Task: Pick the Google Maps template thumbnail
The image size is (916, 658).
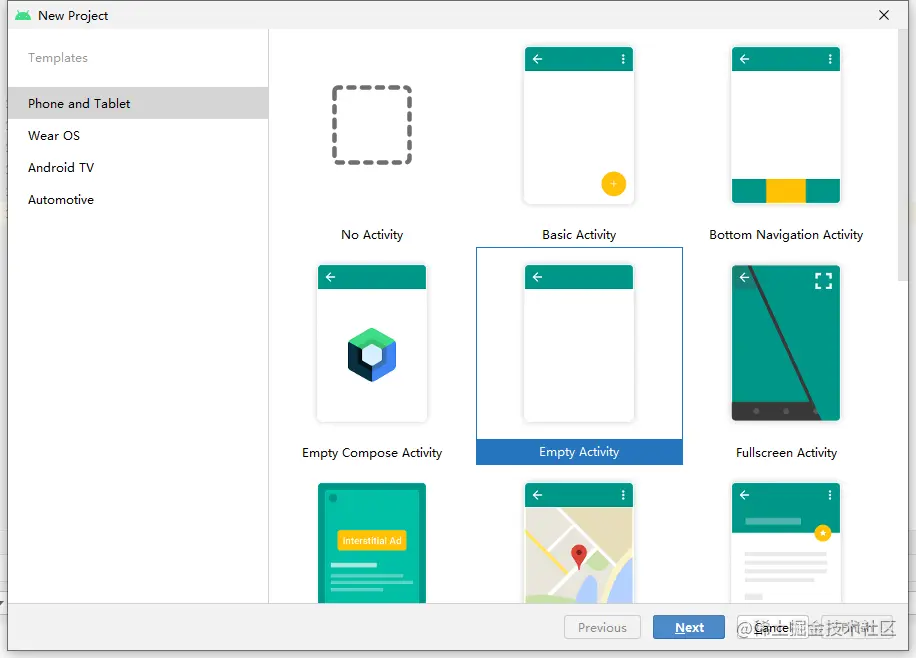Action: (x=579, y=543)
